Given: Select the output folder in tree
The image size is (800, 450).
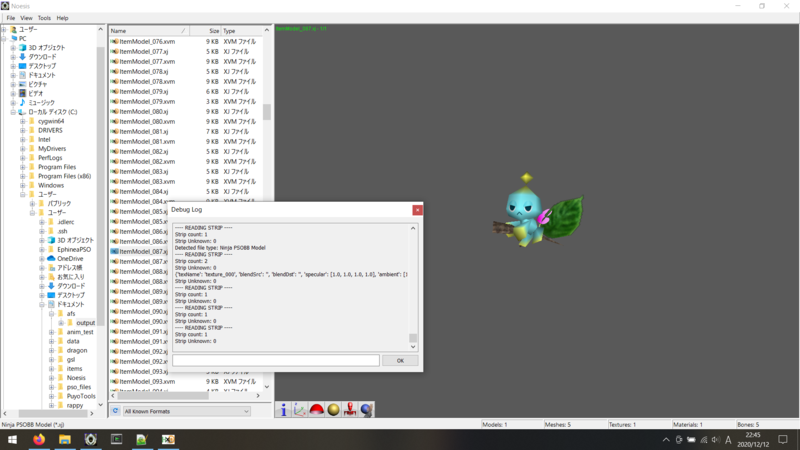Looking at the screenshot, I should pyautogui.click(x=85, y=323).
